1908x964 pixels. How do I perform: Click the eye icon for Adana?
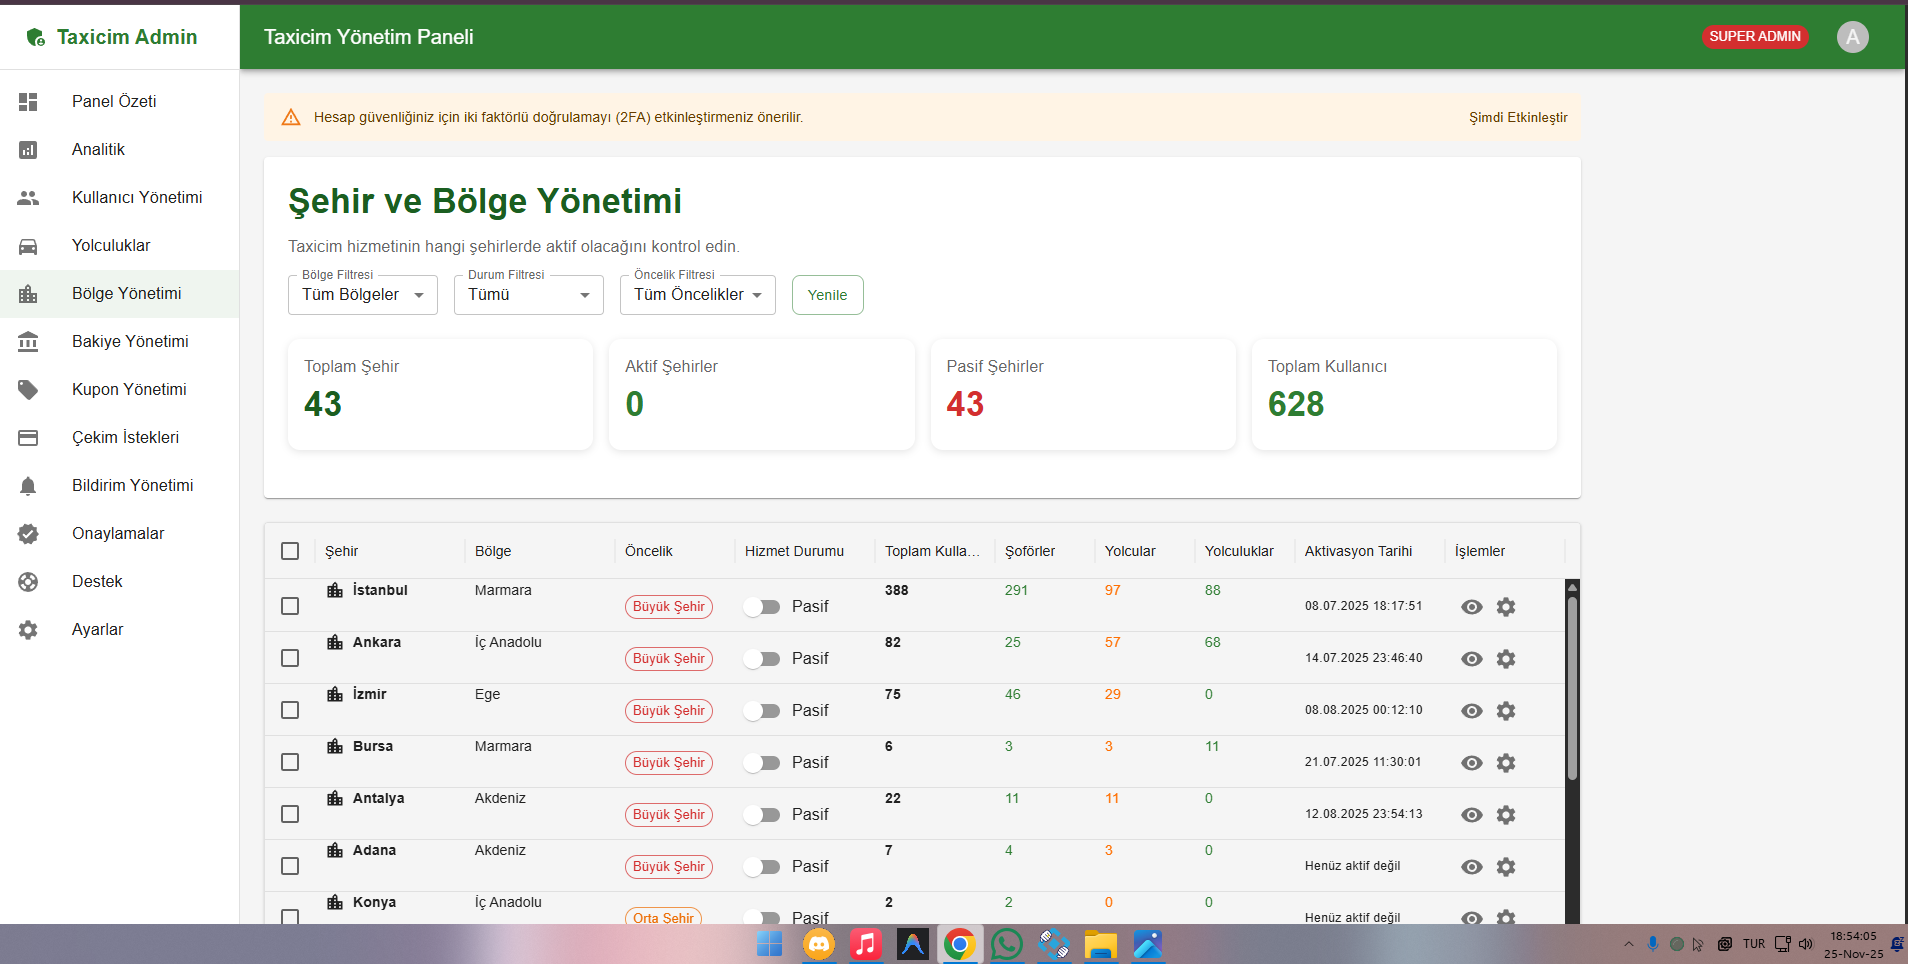1471,867
